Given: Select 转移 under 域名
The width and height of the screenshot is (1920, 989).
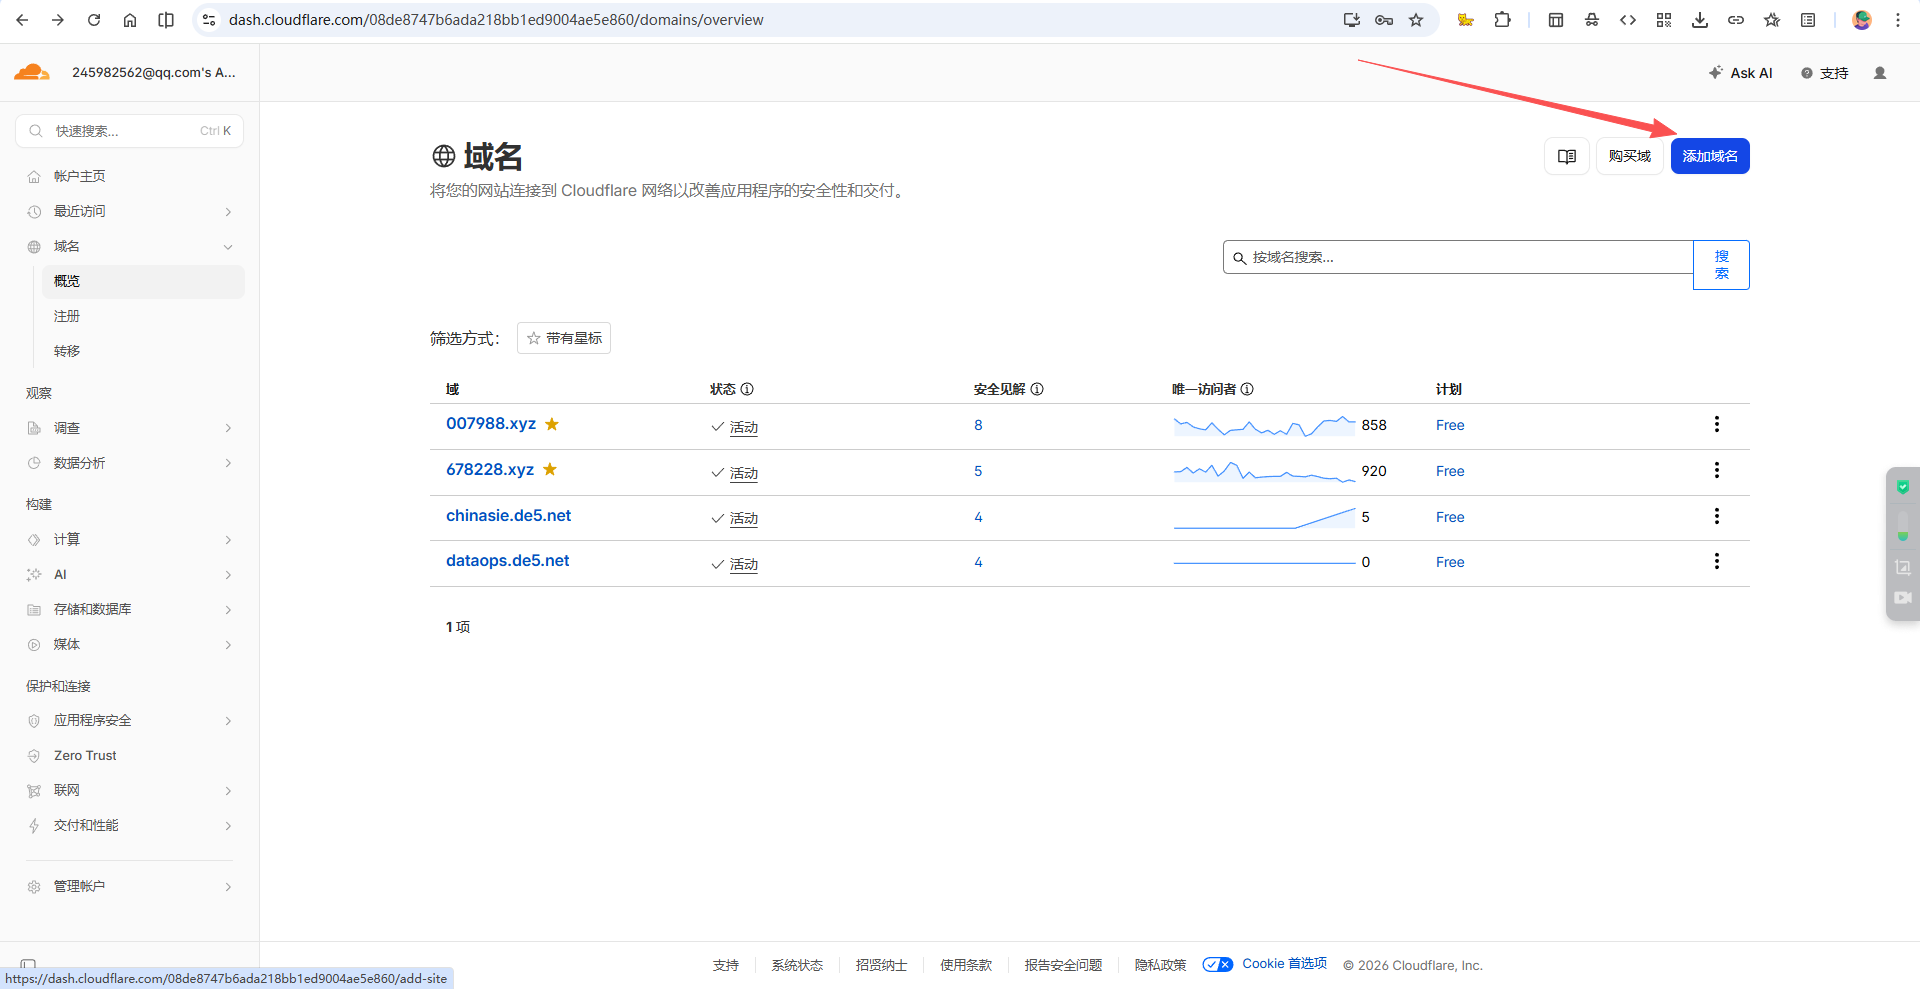Looking at the screenshot, I should coord(142,351).
